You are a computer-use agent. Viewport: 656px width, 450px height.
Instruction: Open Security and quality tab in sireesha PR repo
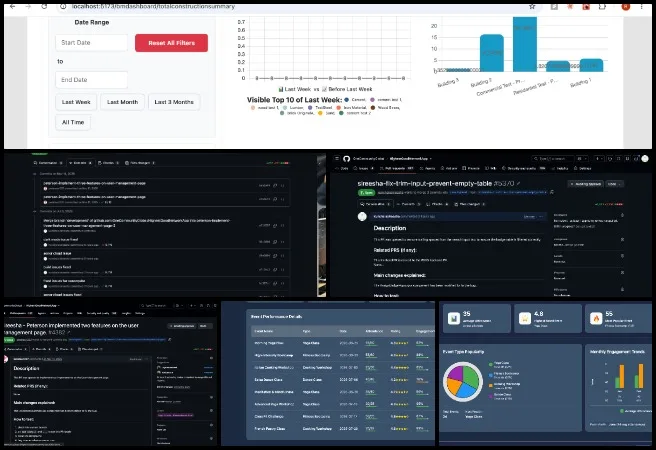click(x=525, y=169)
